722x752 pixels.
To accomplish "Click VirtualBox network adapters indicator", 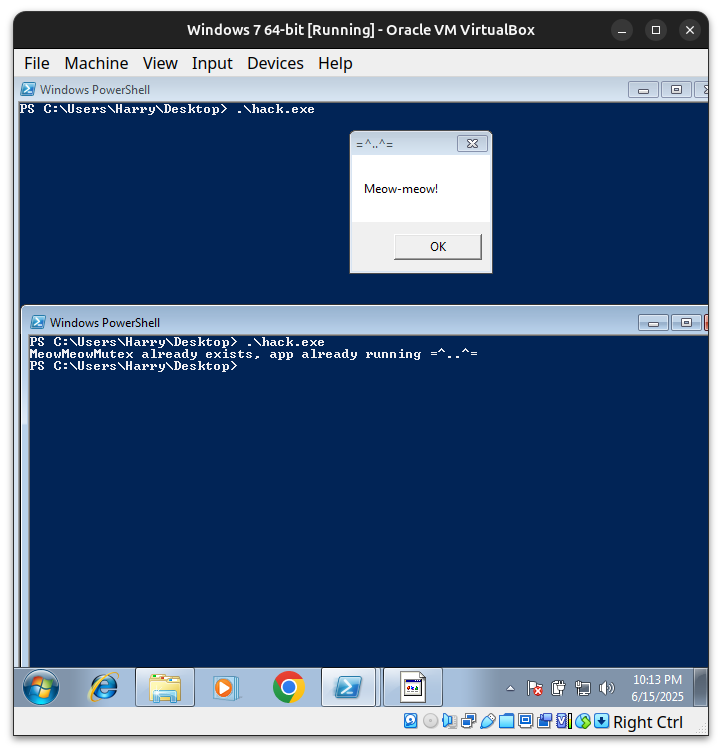I will [x=468, y=721].
